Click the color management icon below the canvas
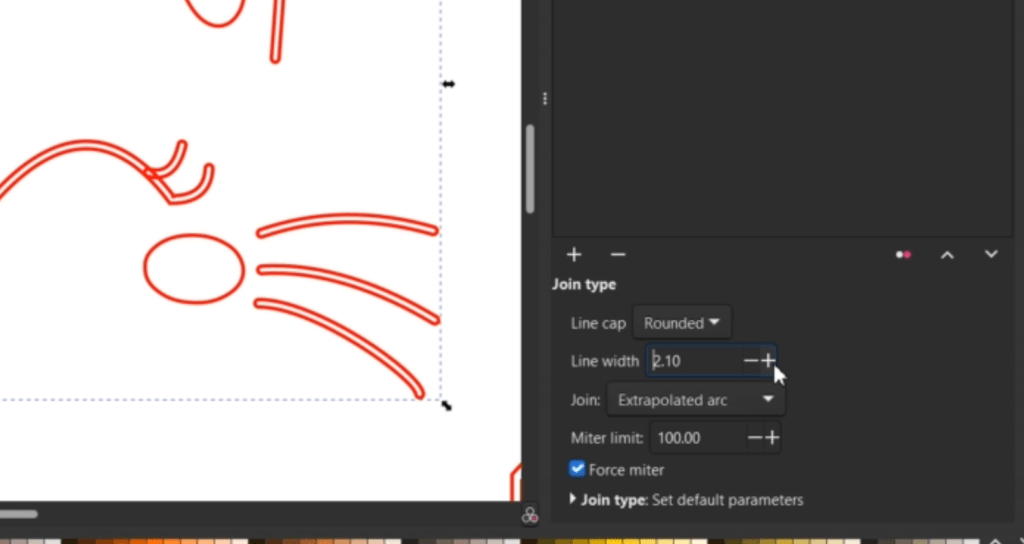Image resolution: width=1024 pixels, height=544 pixels. [531, 515]
